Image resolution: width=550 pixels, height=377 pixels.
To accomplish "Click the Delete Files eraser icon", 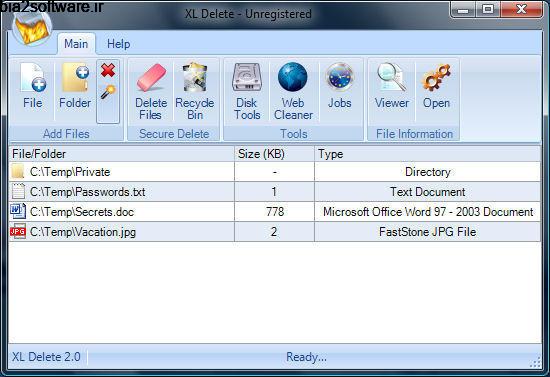I will [151, 78].
